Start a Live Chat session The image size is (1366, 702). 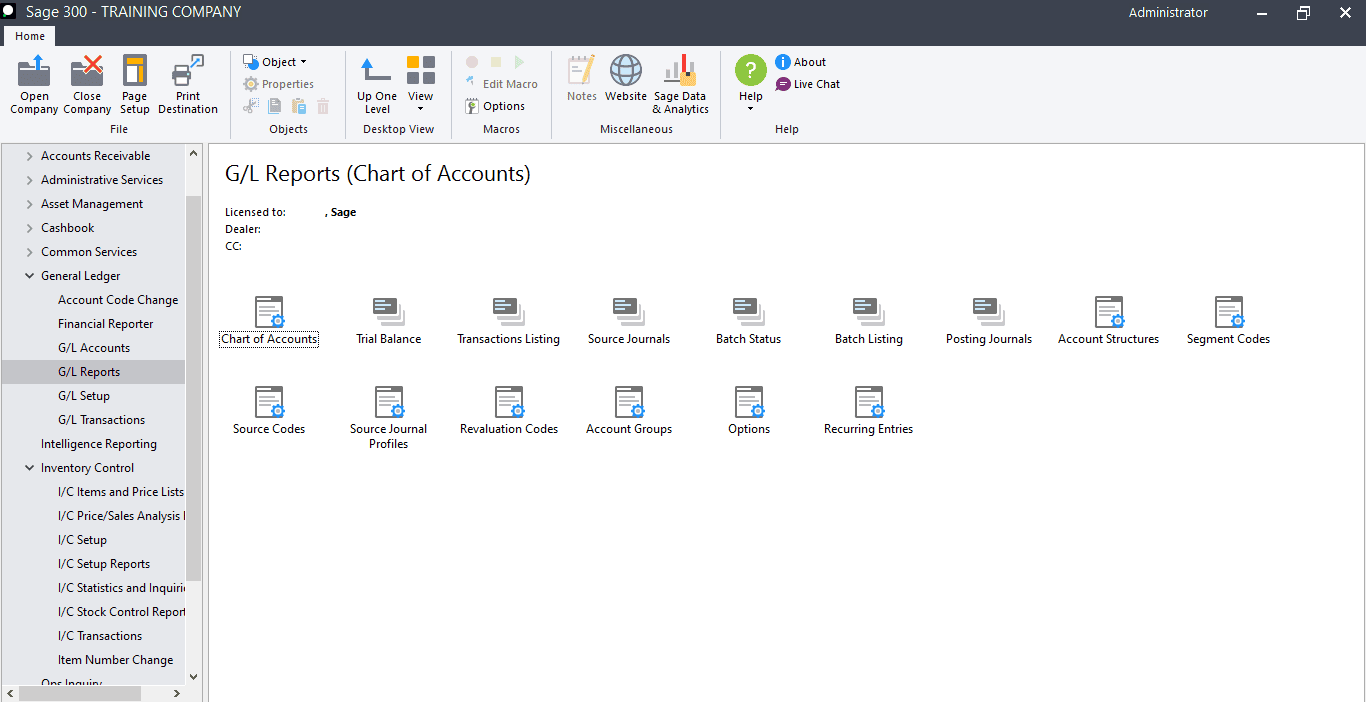pyautogui.click(x=808, y=84)
